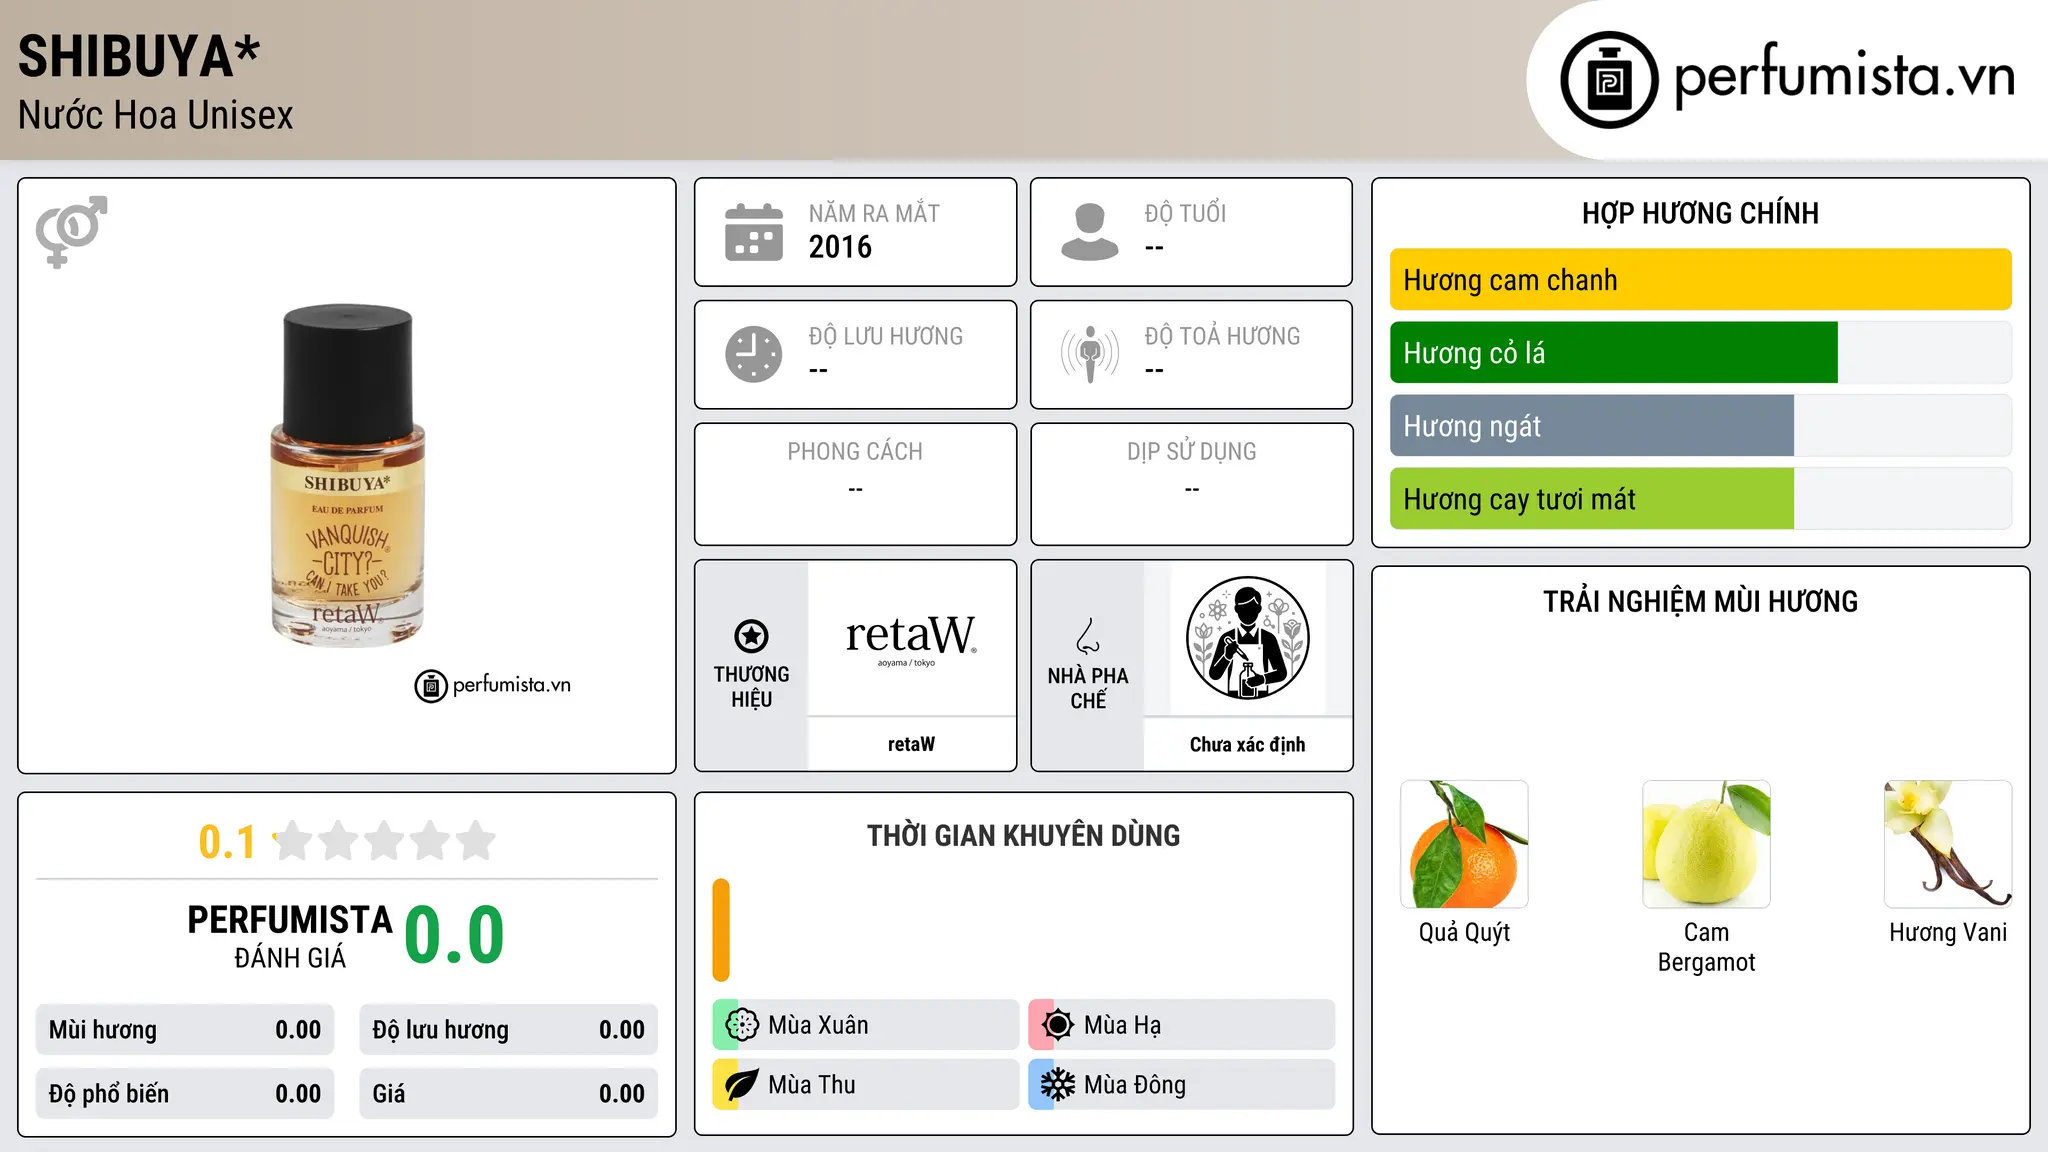Click the perfumista.vn site name in header
2048x1152 pixels.
[x=1845, y=76]
